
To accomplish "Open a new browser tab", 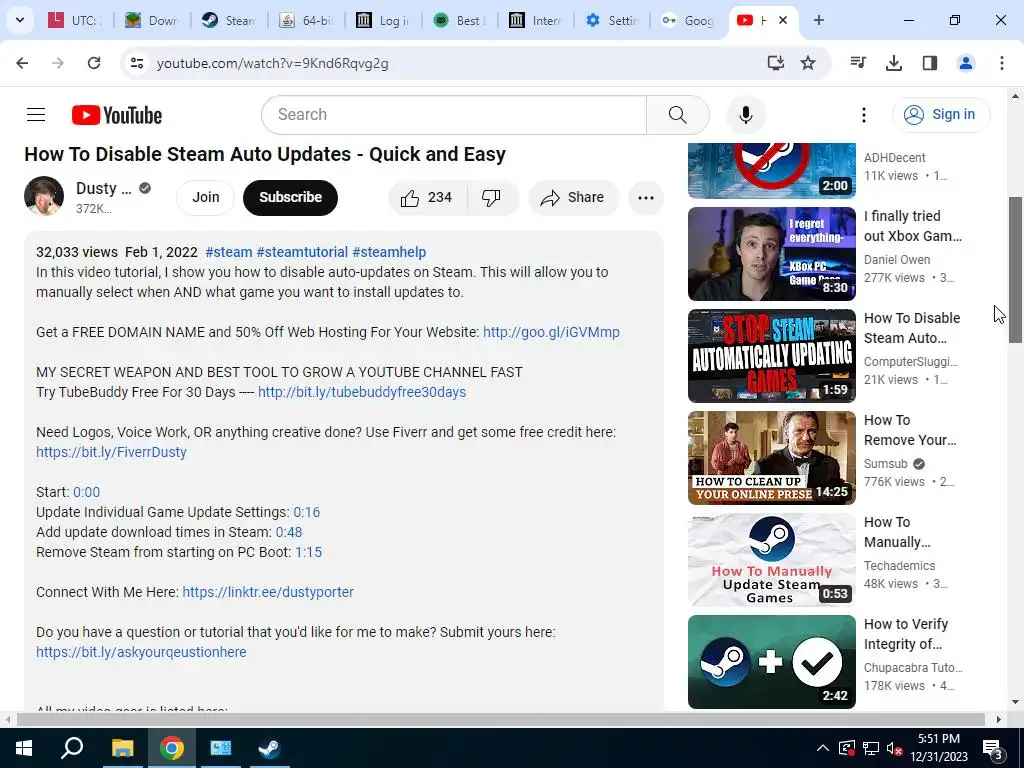I will tap(818, 20).
